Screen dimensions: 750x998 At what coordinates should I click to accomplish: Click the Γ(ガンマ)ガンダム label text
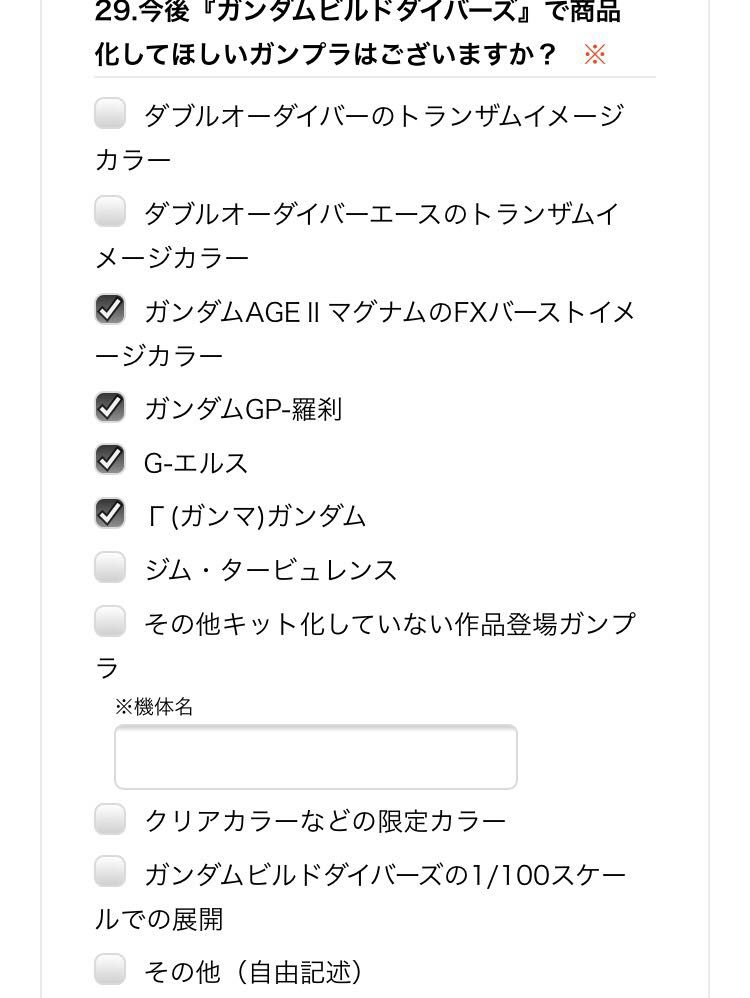255,516
